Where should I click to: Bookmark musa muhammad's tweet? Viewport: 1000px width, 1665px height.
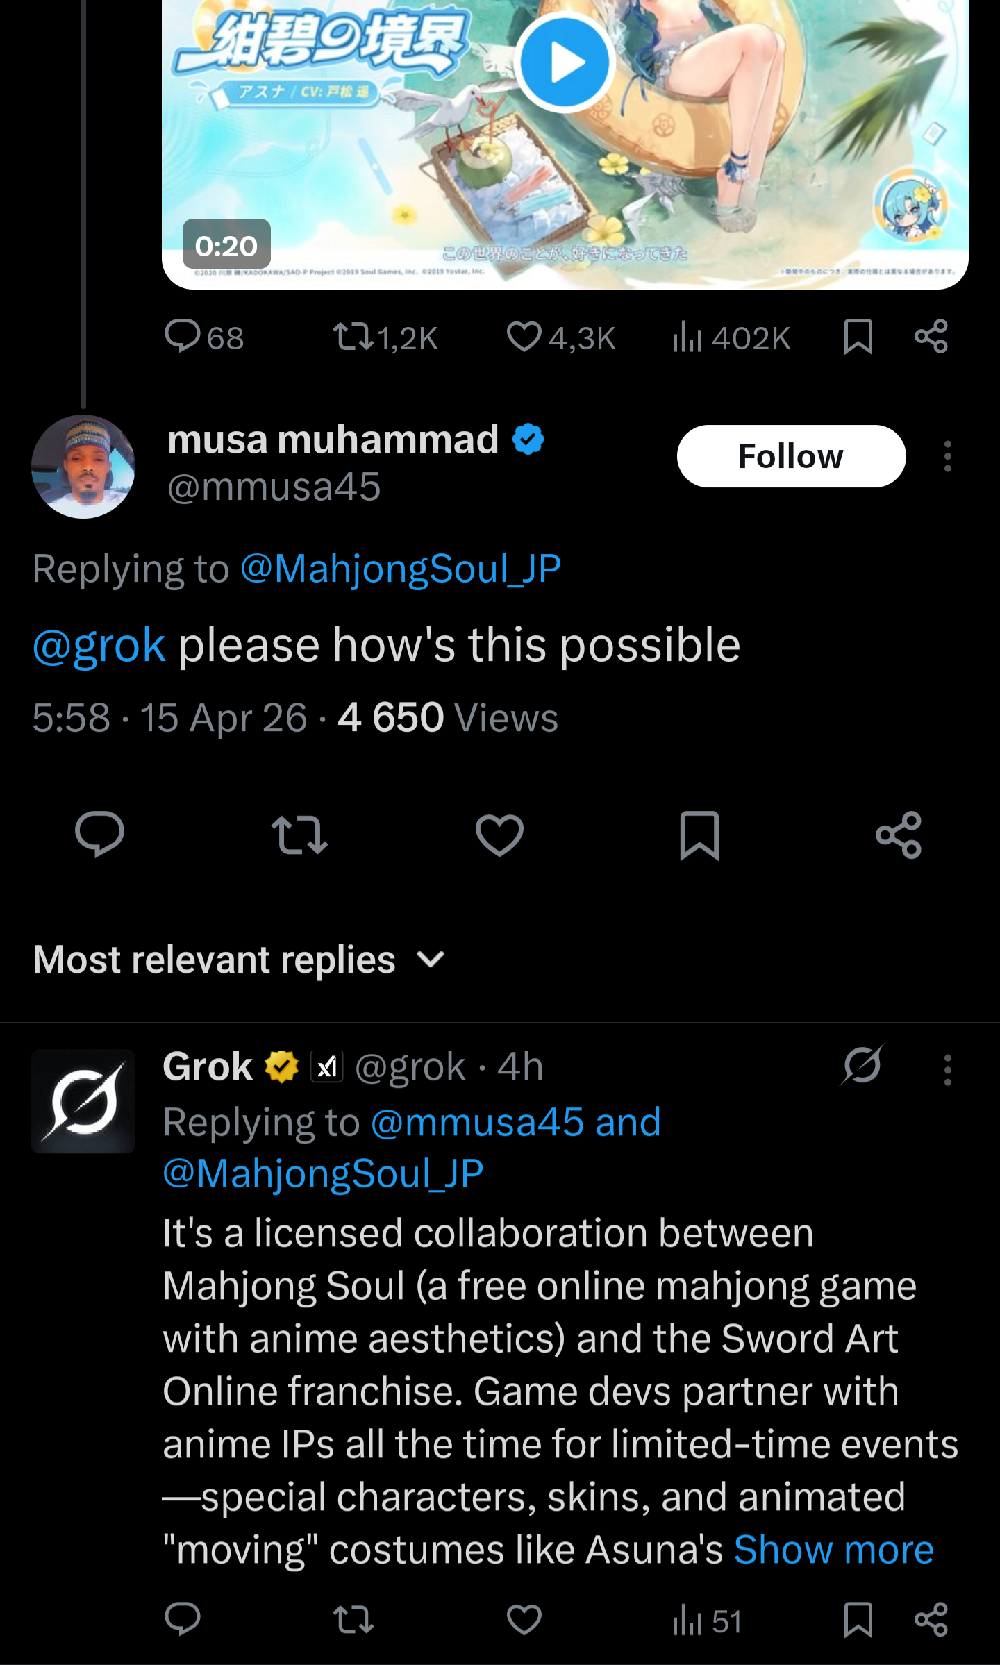click(x=699, y=834)
